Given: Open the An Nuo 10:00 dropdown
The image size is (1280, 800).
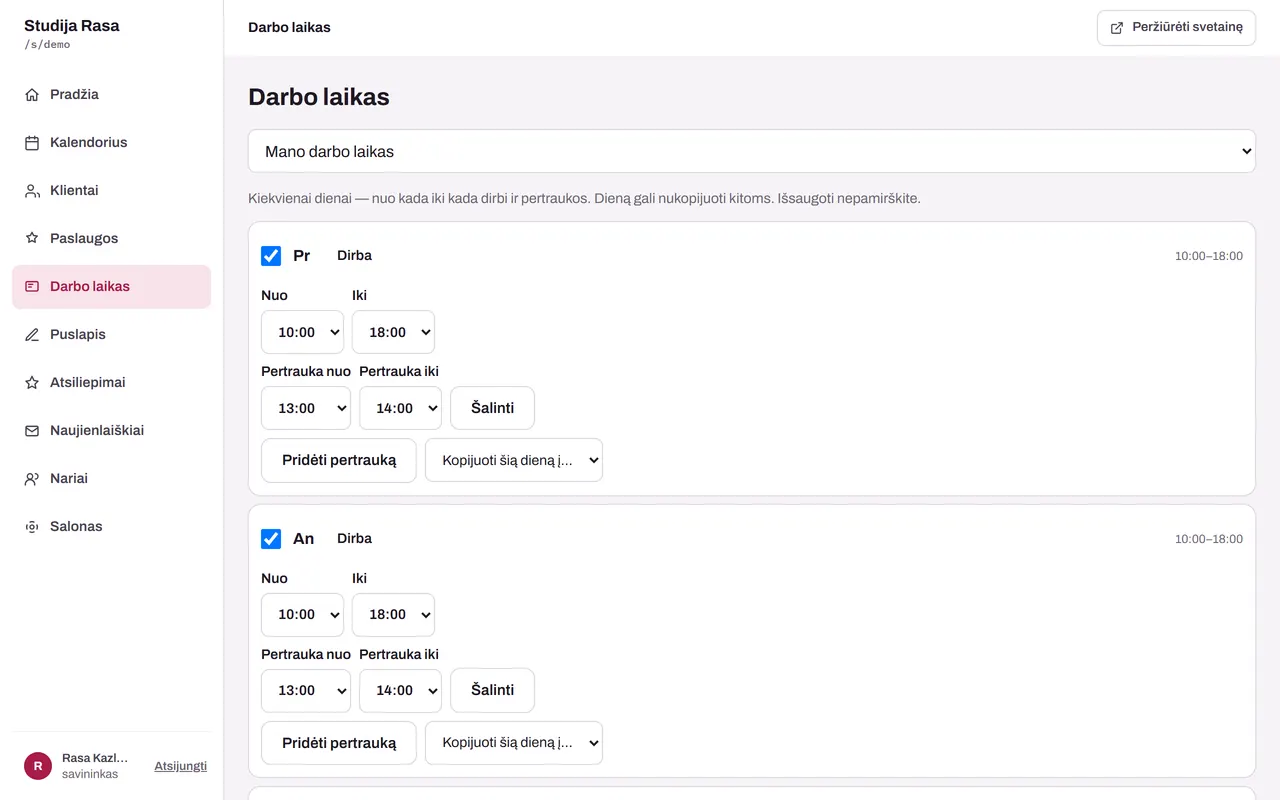Looking at the screenshot, I should (x=302, y=615).
